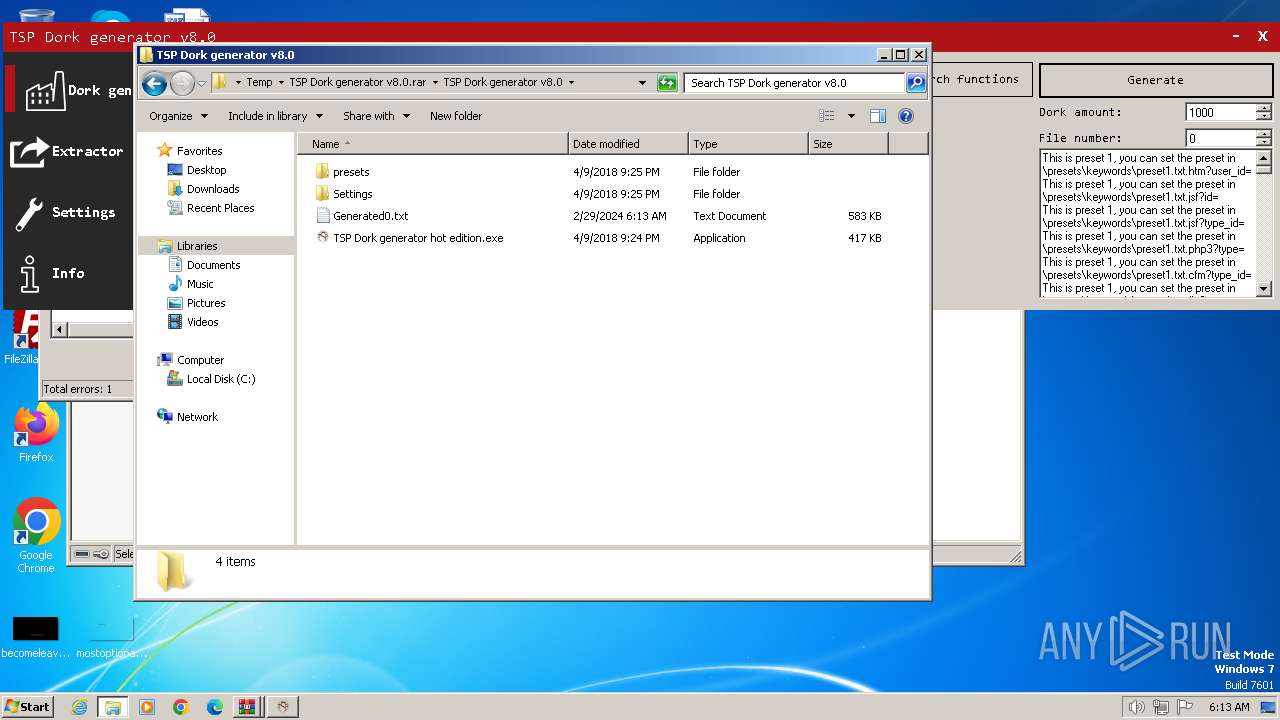Go back in Explorer navigation
Viewport: 1280px width, 720px height.
click(x=154, y=83)
